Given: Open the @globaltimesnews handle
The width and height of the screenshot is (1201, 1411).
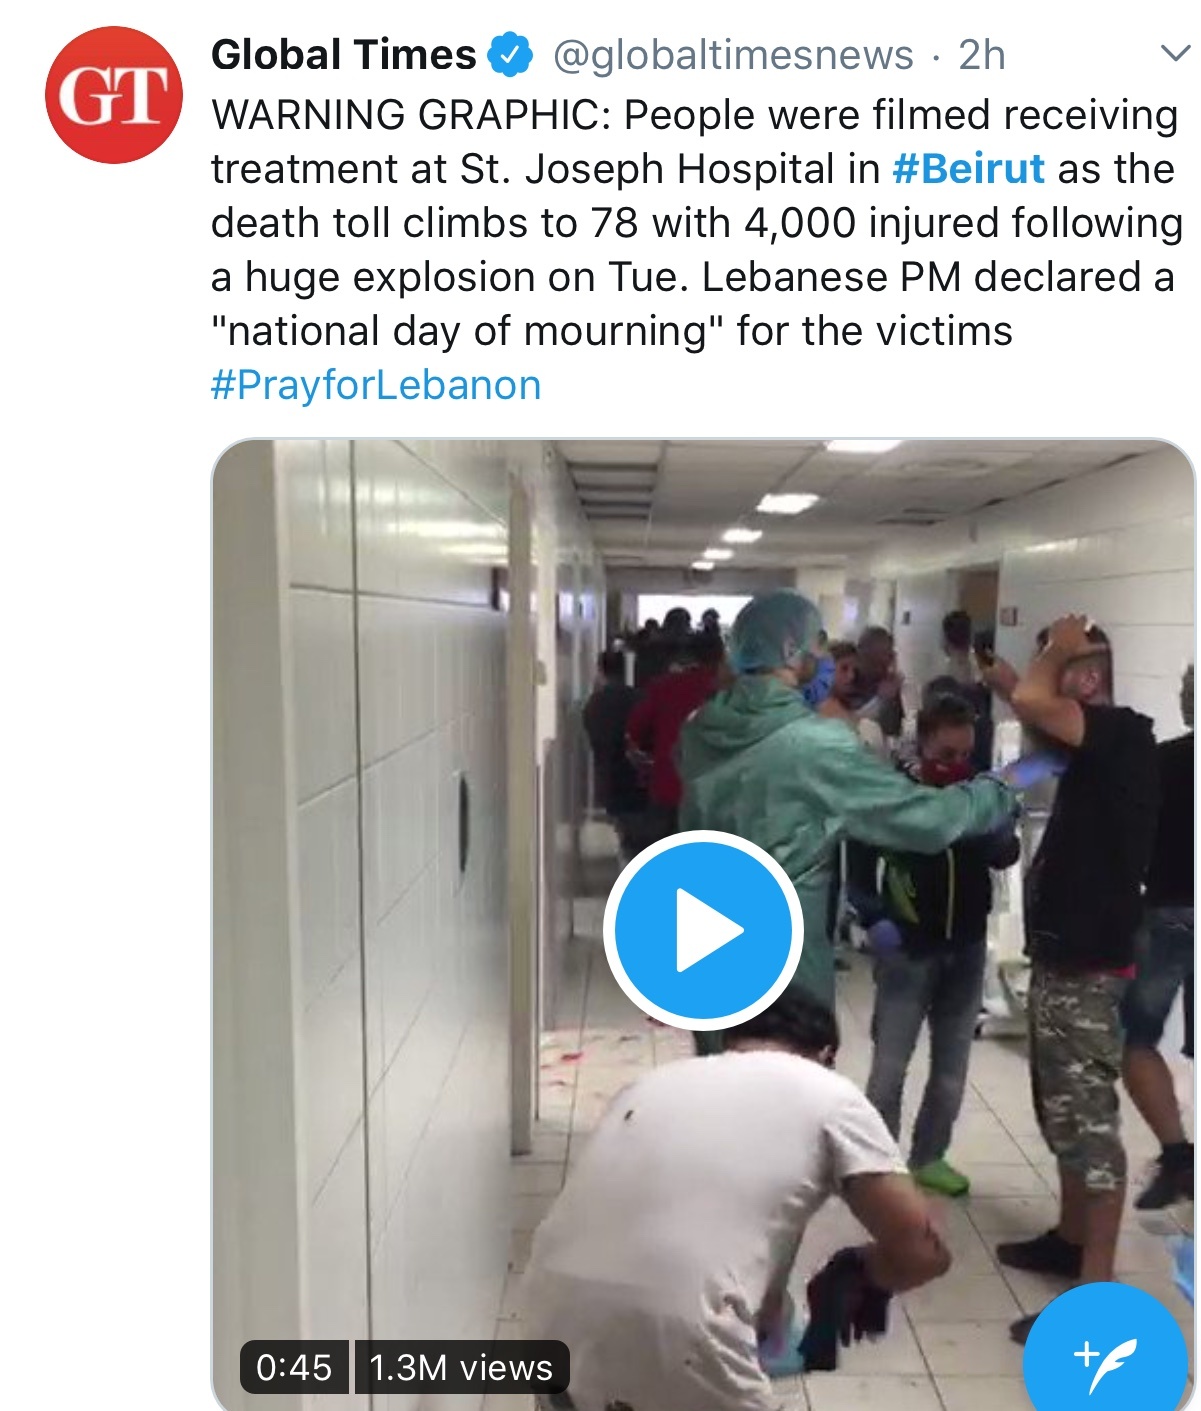Looking at the screenshot, I should tap(733, 55).
